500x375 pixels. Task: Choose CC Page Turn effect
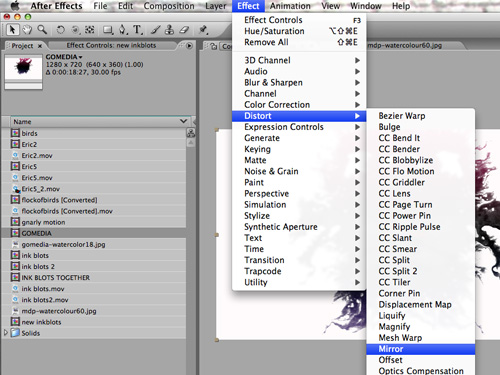pyautogui.click(x=421, y=205)
